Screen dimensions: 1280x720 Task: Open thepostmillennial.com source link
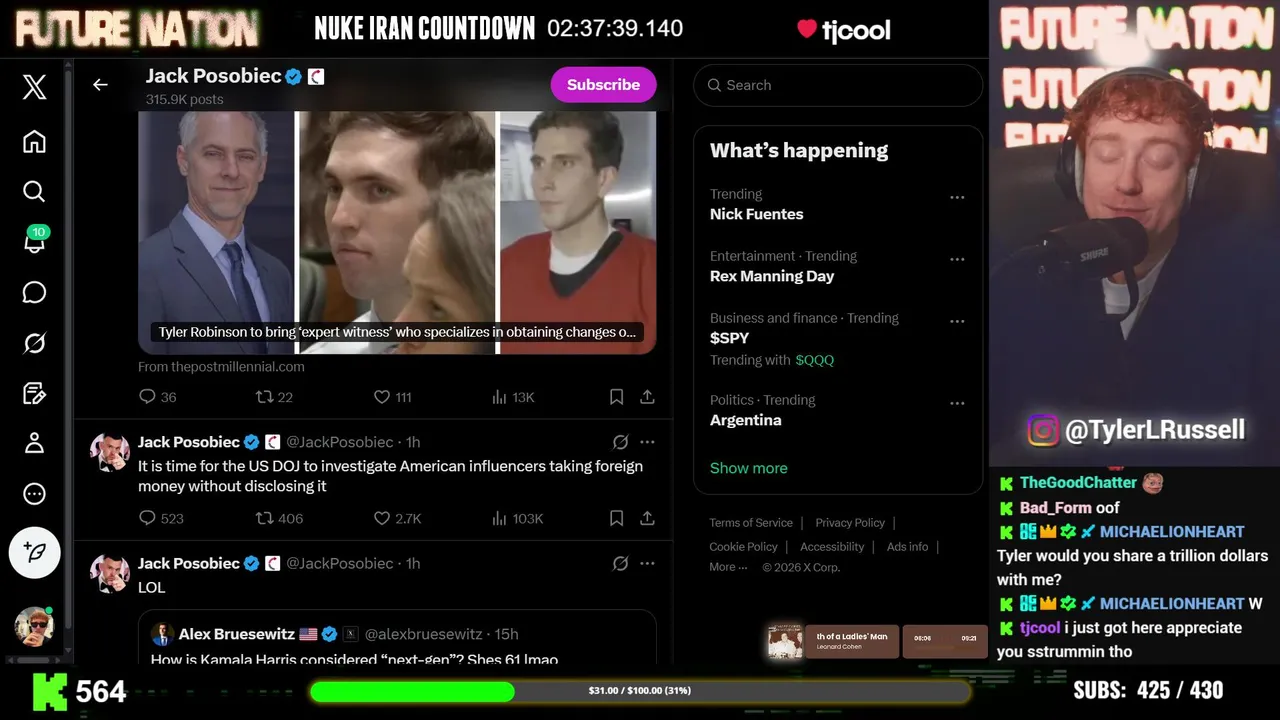point(221,367)
